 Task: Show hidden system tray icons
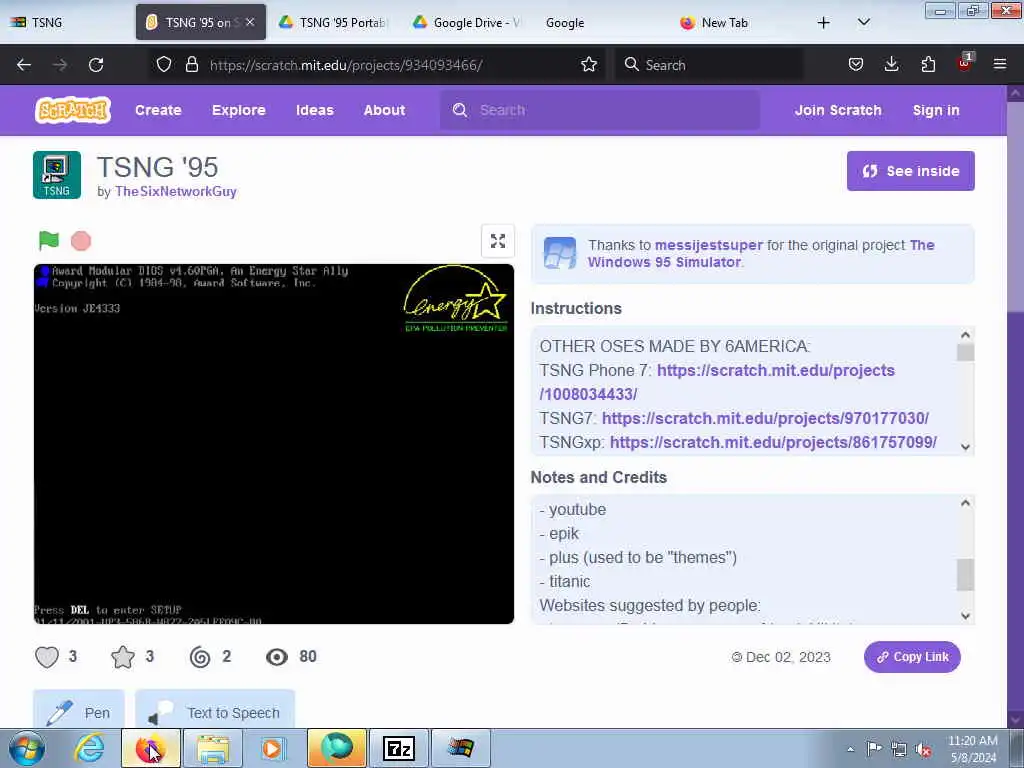(x=850, y=749)
